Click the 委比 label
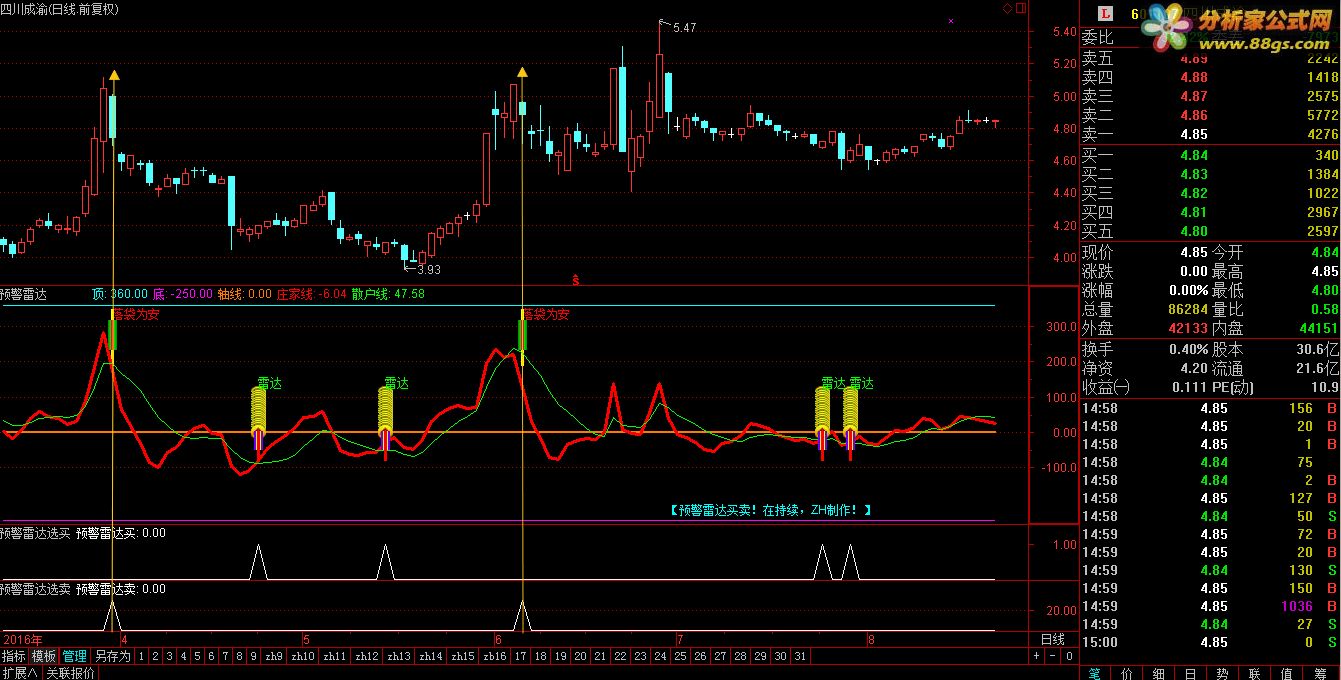 1097,38
